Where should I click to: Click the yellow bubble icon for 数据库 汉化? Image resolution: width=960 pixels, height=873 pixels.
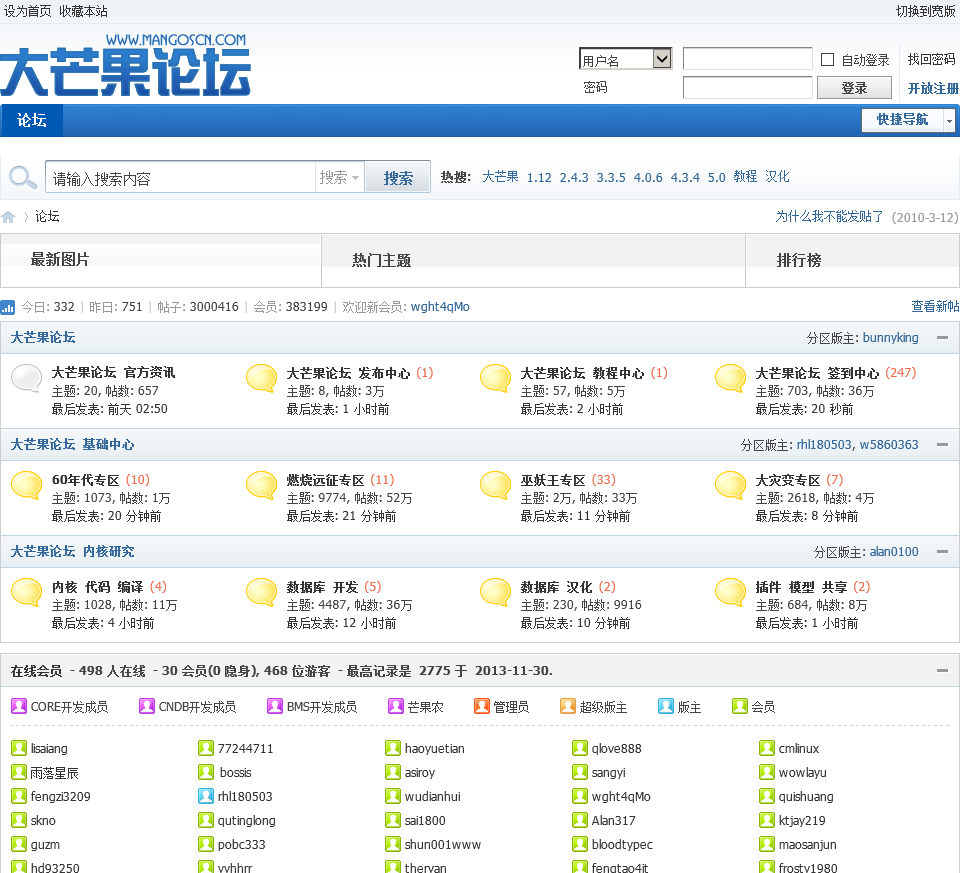(x=495, y=592)
